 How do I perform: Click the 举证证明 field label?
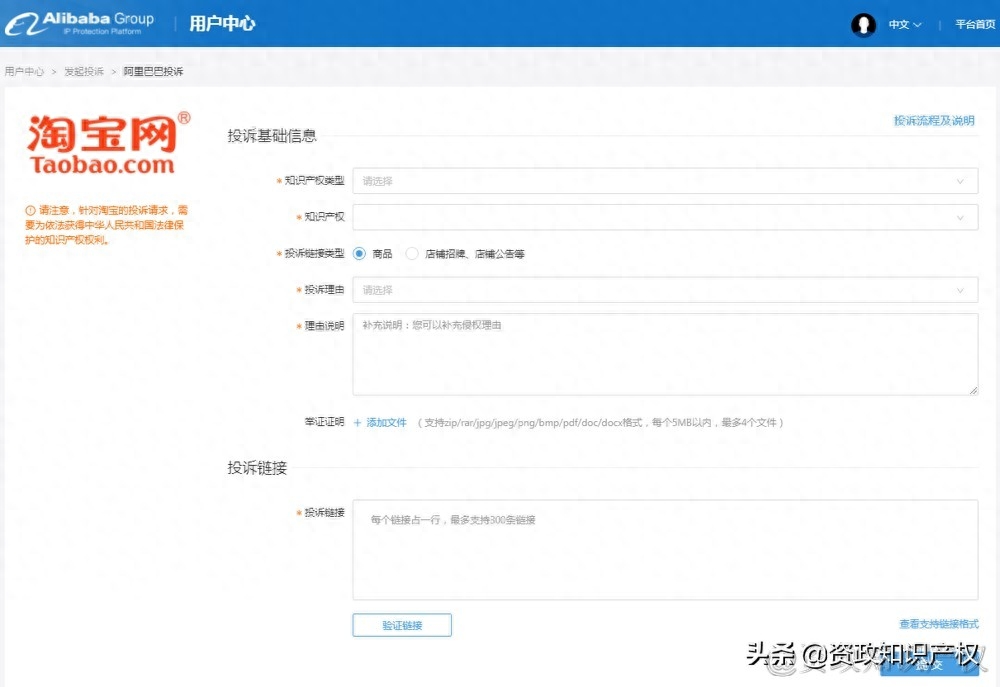pyautogui.click(x=324, y=422)
